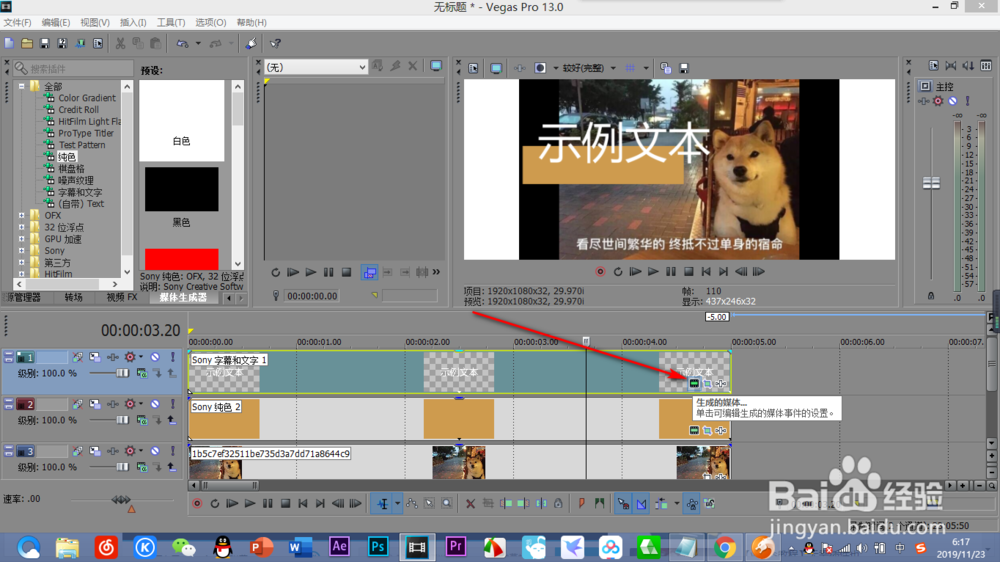Switch to the 转场 tab
Viewport: 1000px width, 562px height.
(73, 297)
